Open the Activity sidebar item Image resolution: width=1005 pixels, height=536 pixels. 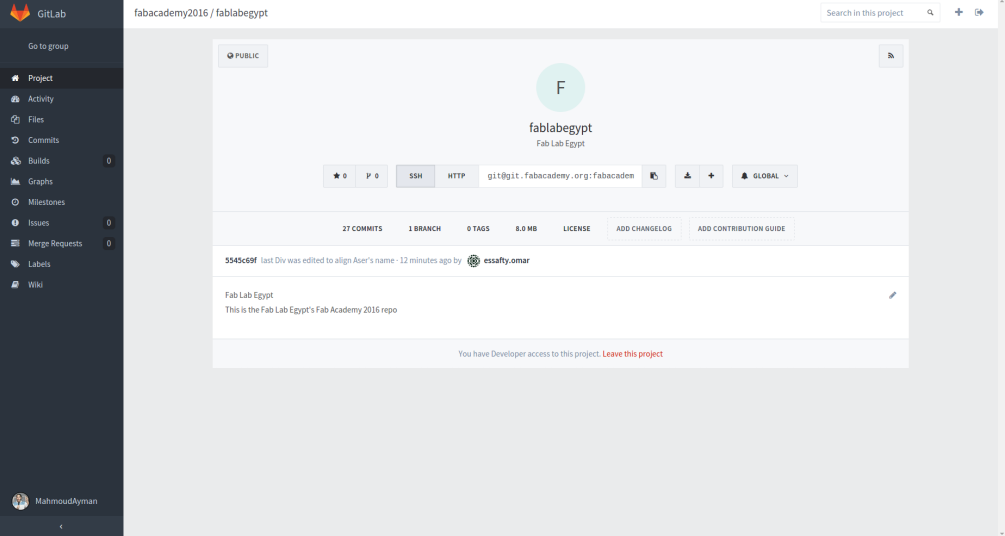pos(62,99)
